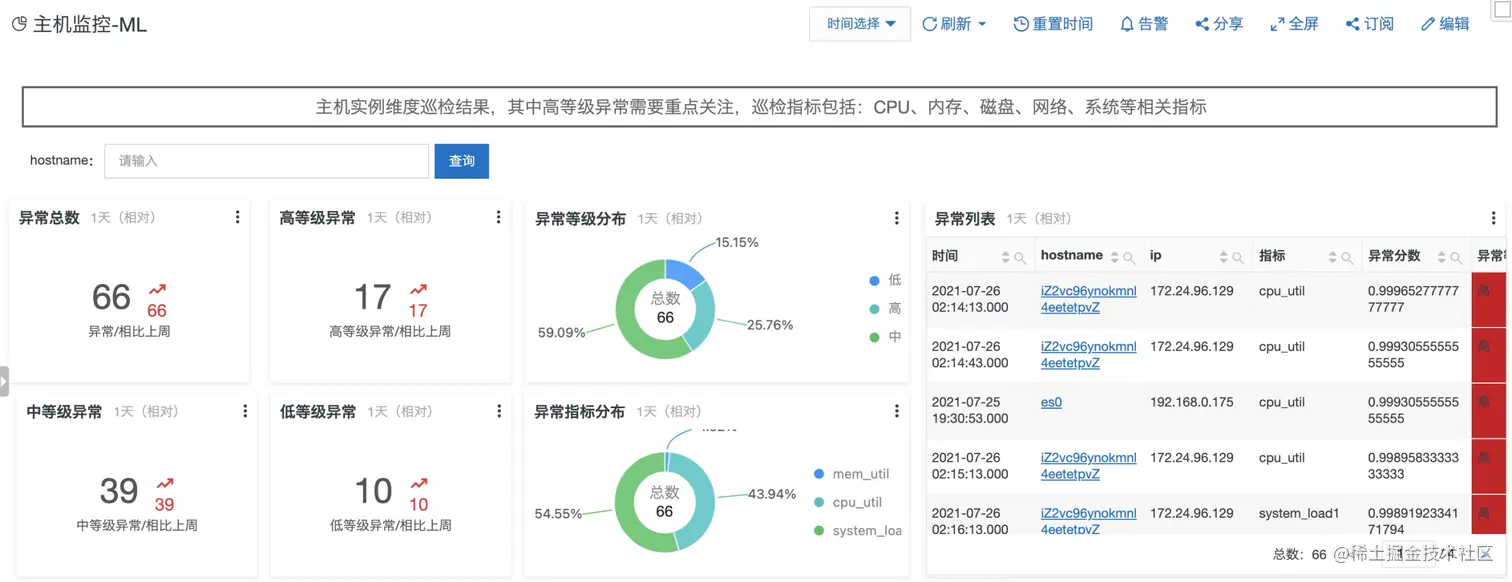This screenshot has height=582, width=1512.
Task: Click the 10 low-level anomalies value
Action: tap(373, 491)
